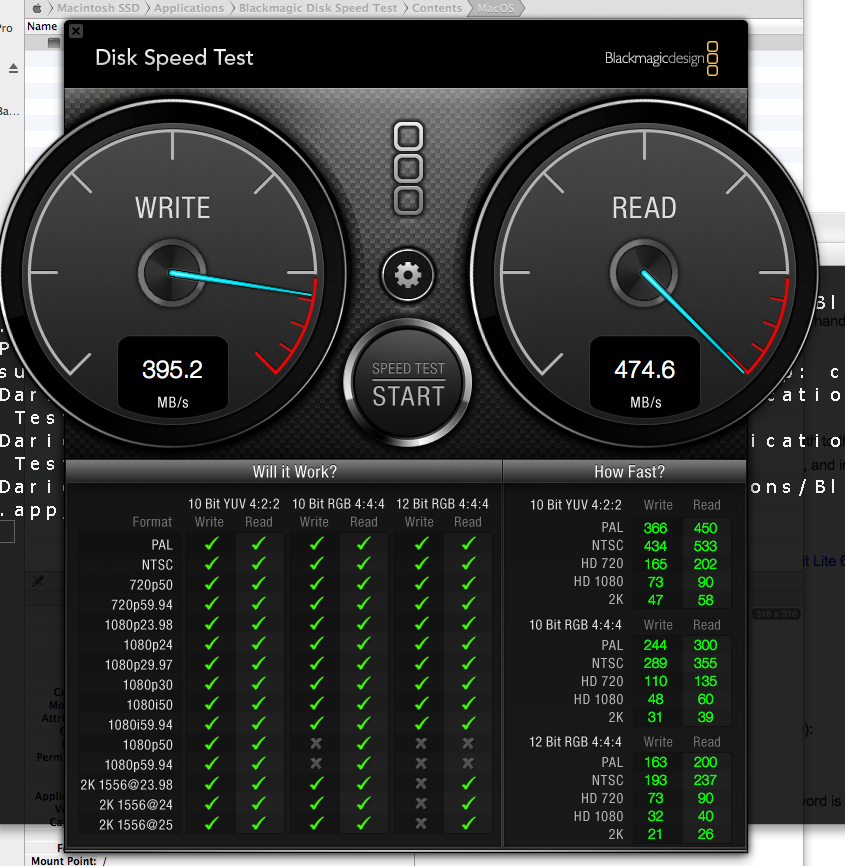Click 1080p59.94 12 Bit RGB read cross
This screenshot has width=845, height=866.
pos(468,763)
